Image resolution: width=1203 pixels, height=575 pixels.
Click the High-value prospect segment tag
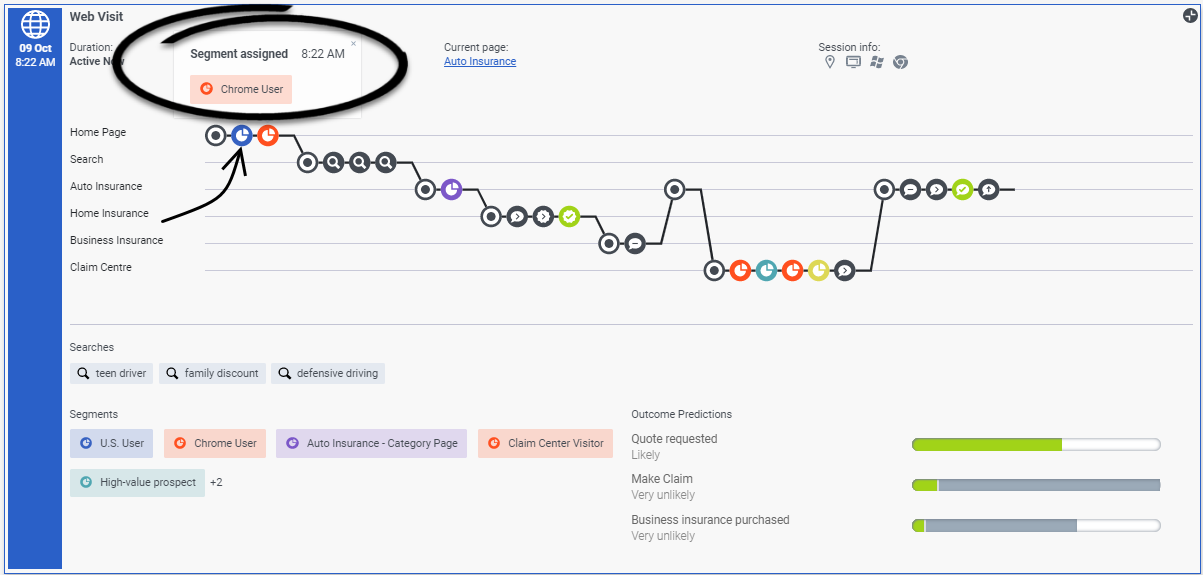pos(137,482)
